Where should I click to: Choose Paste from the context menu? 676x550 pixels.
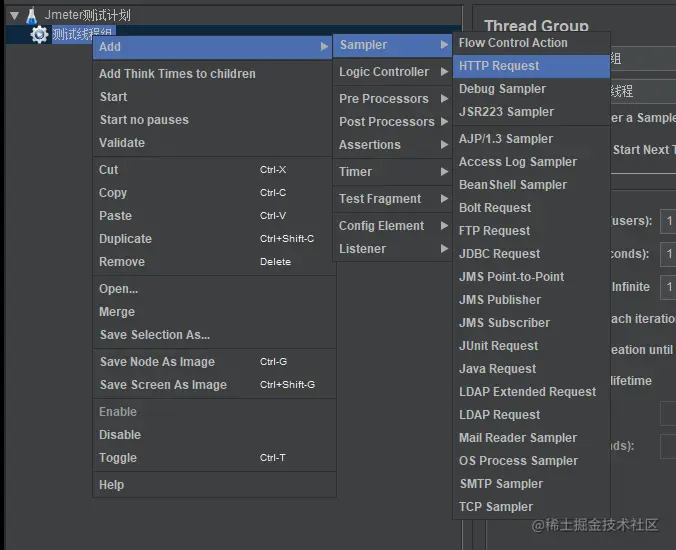[x=214, y=216]
